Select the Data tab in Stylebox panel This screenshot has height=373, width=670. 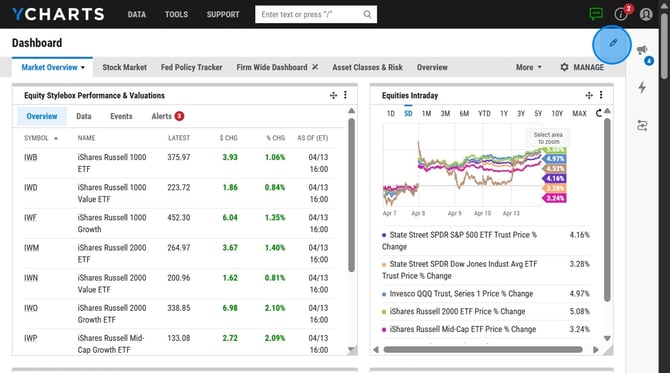pos(84,116)
